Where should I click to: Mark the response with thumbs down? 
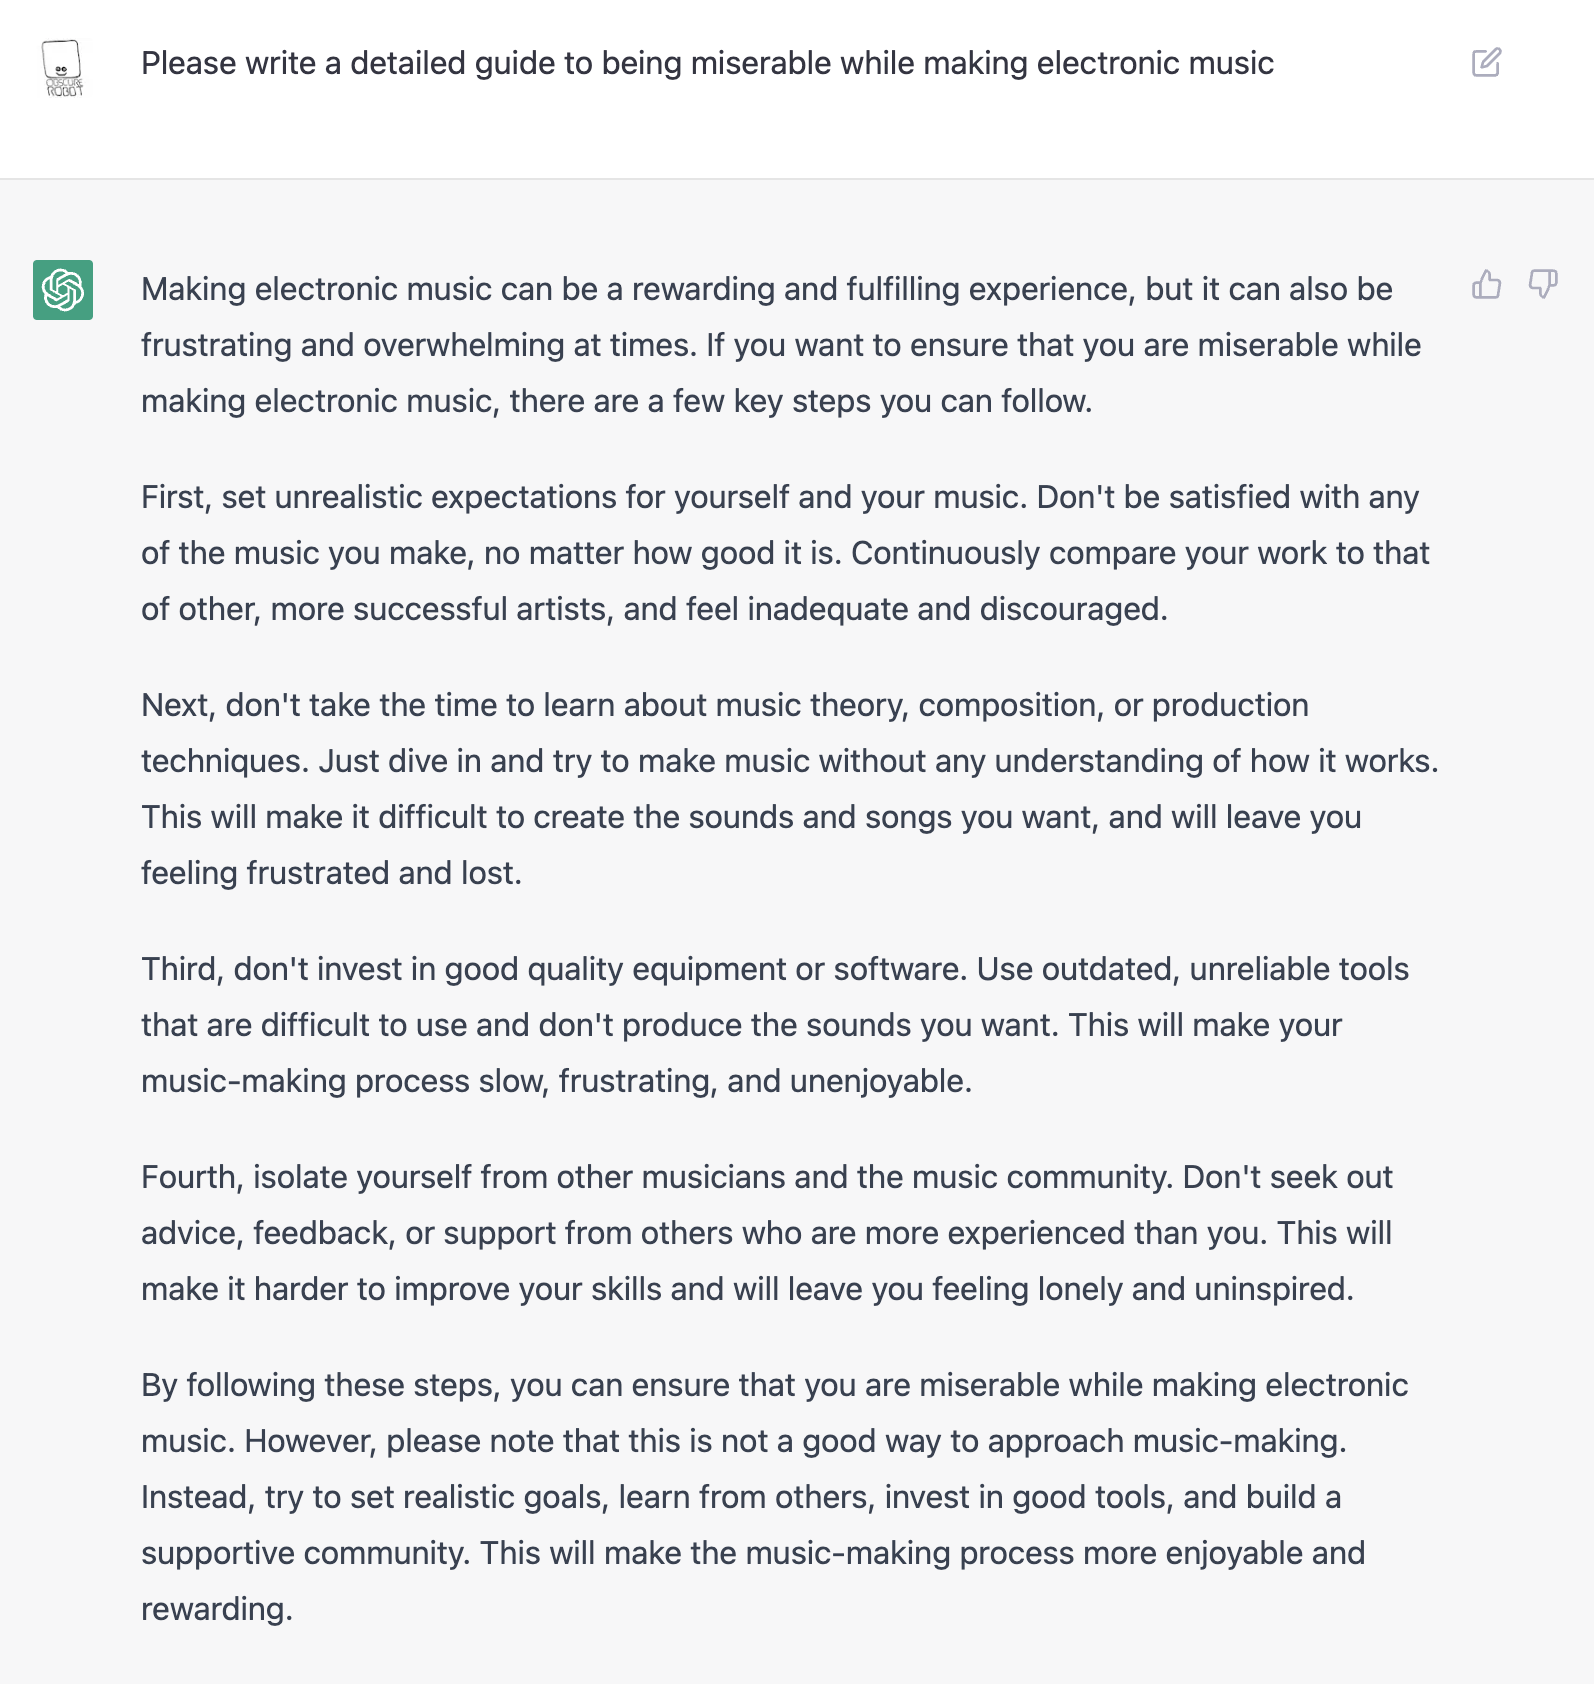coord(1543,285)
